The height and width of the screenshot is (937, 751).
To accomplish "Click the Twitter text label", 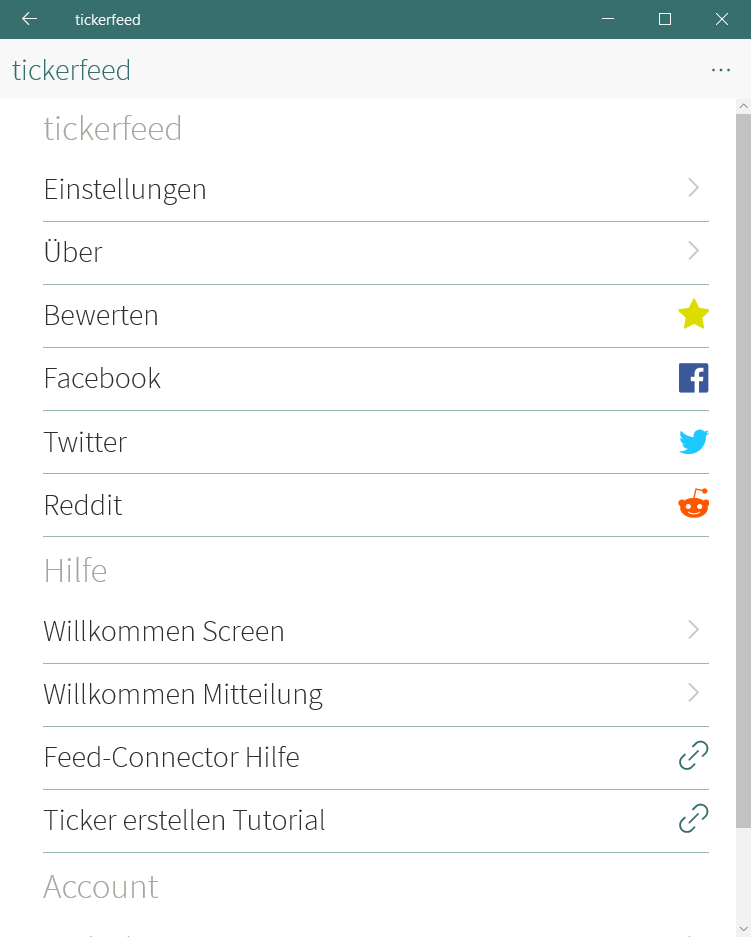I will tap(85, 442).
